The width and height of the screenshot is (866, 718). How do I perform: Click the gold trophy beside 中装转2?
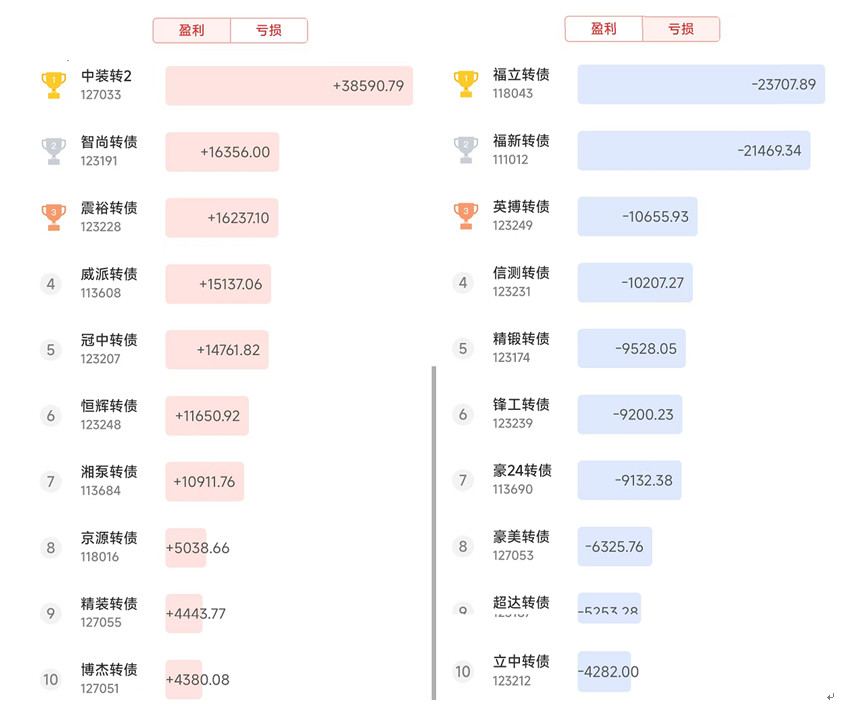[53, 84]
